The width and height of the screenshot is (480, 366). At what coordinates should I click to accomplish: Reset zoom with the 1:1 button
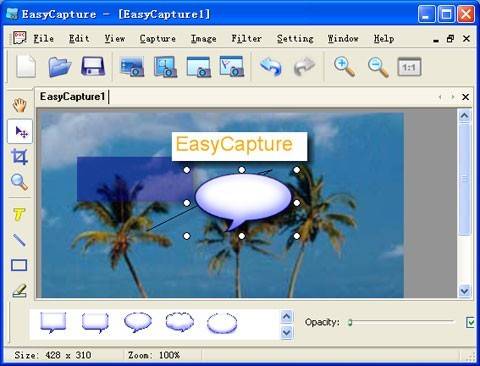coord(409,67)
